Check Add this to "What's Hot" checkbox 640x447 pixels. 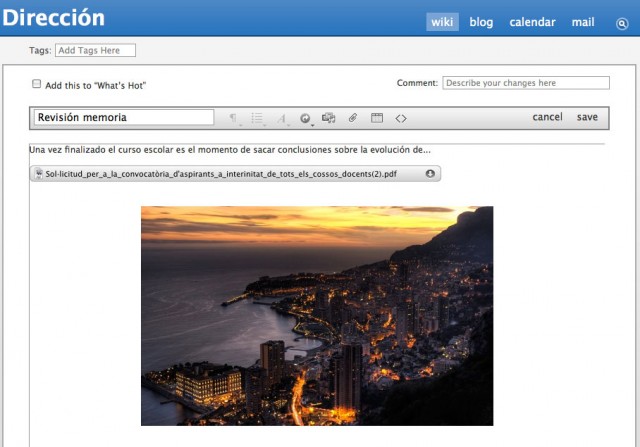point(37,84)
